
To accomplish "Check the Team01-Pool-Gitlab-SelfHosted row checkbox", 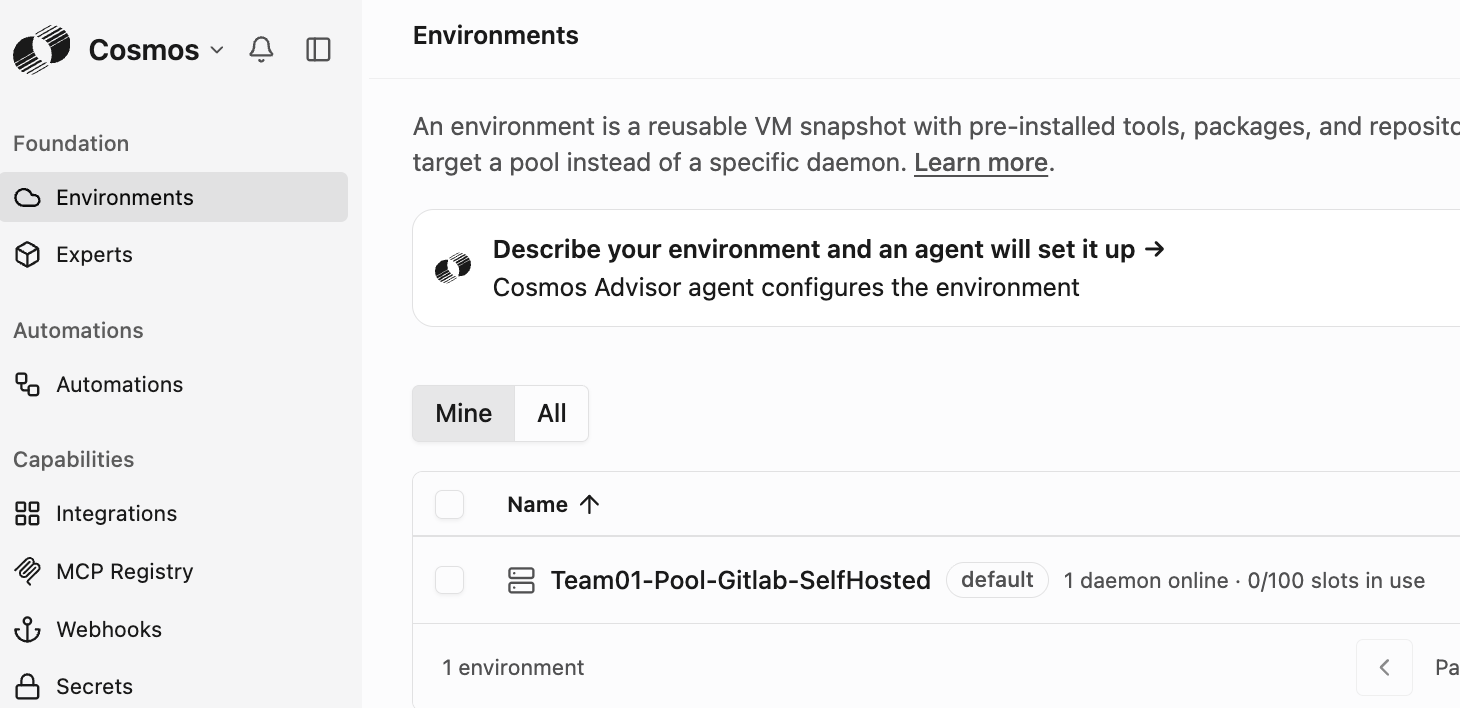I will (x=450, y=580).
